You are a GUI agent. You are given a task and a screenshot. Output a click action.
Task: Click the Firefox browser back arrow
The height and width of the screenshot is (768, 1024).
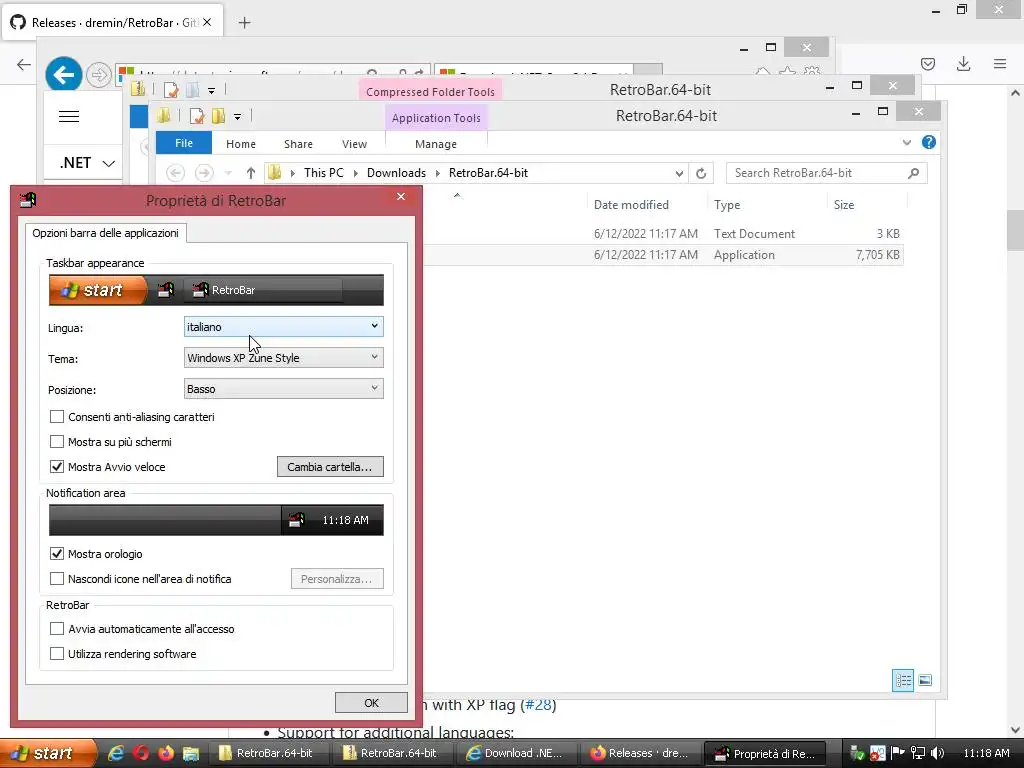(24, 64)
